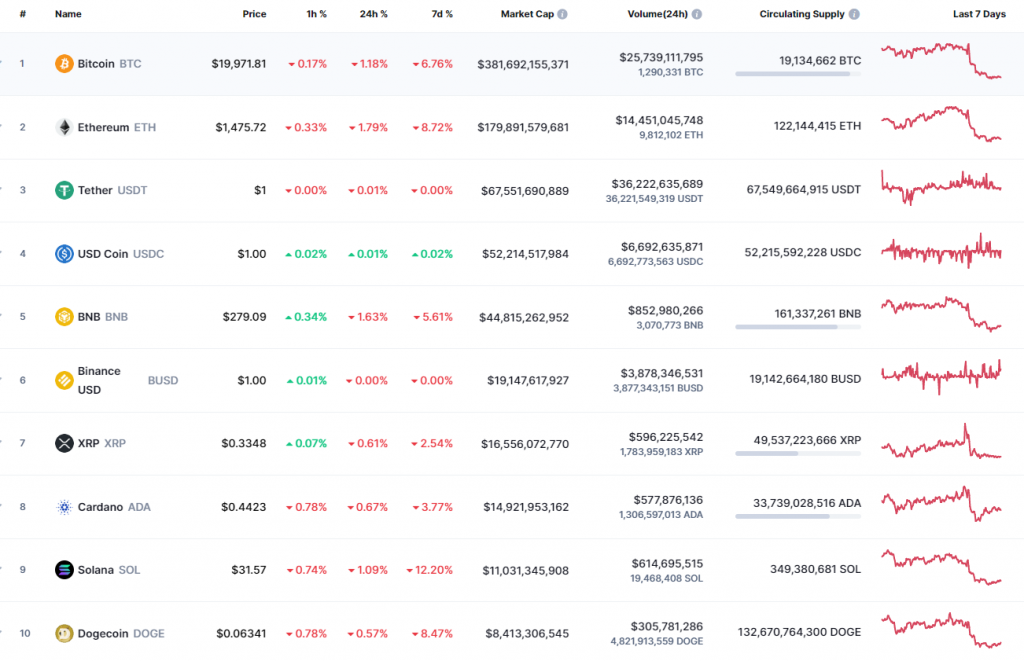Click Bitcoin's 24h volume amount link
Image resolution: width=1024 pixels, height=661 pixels.
[660, 57]
